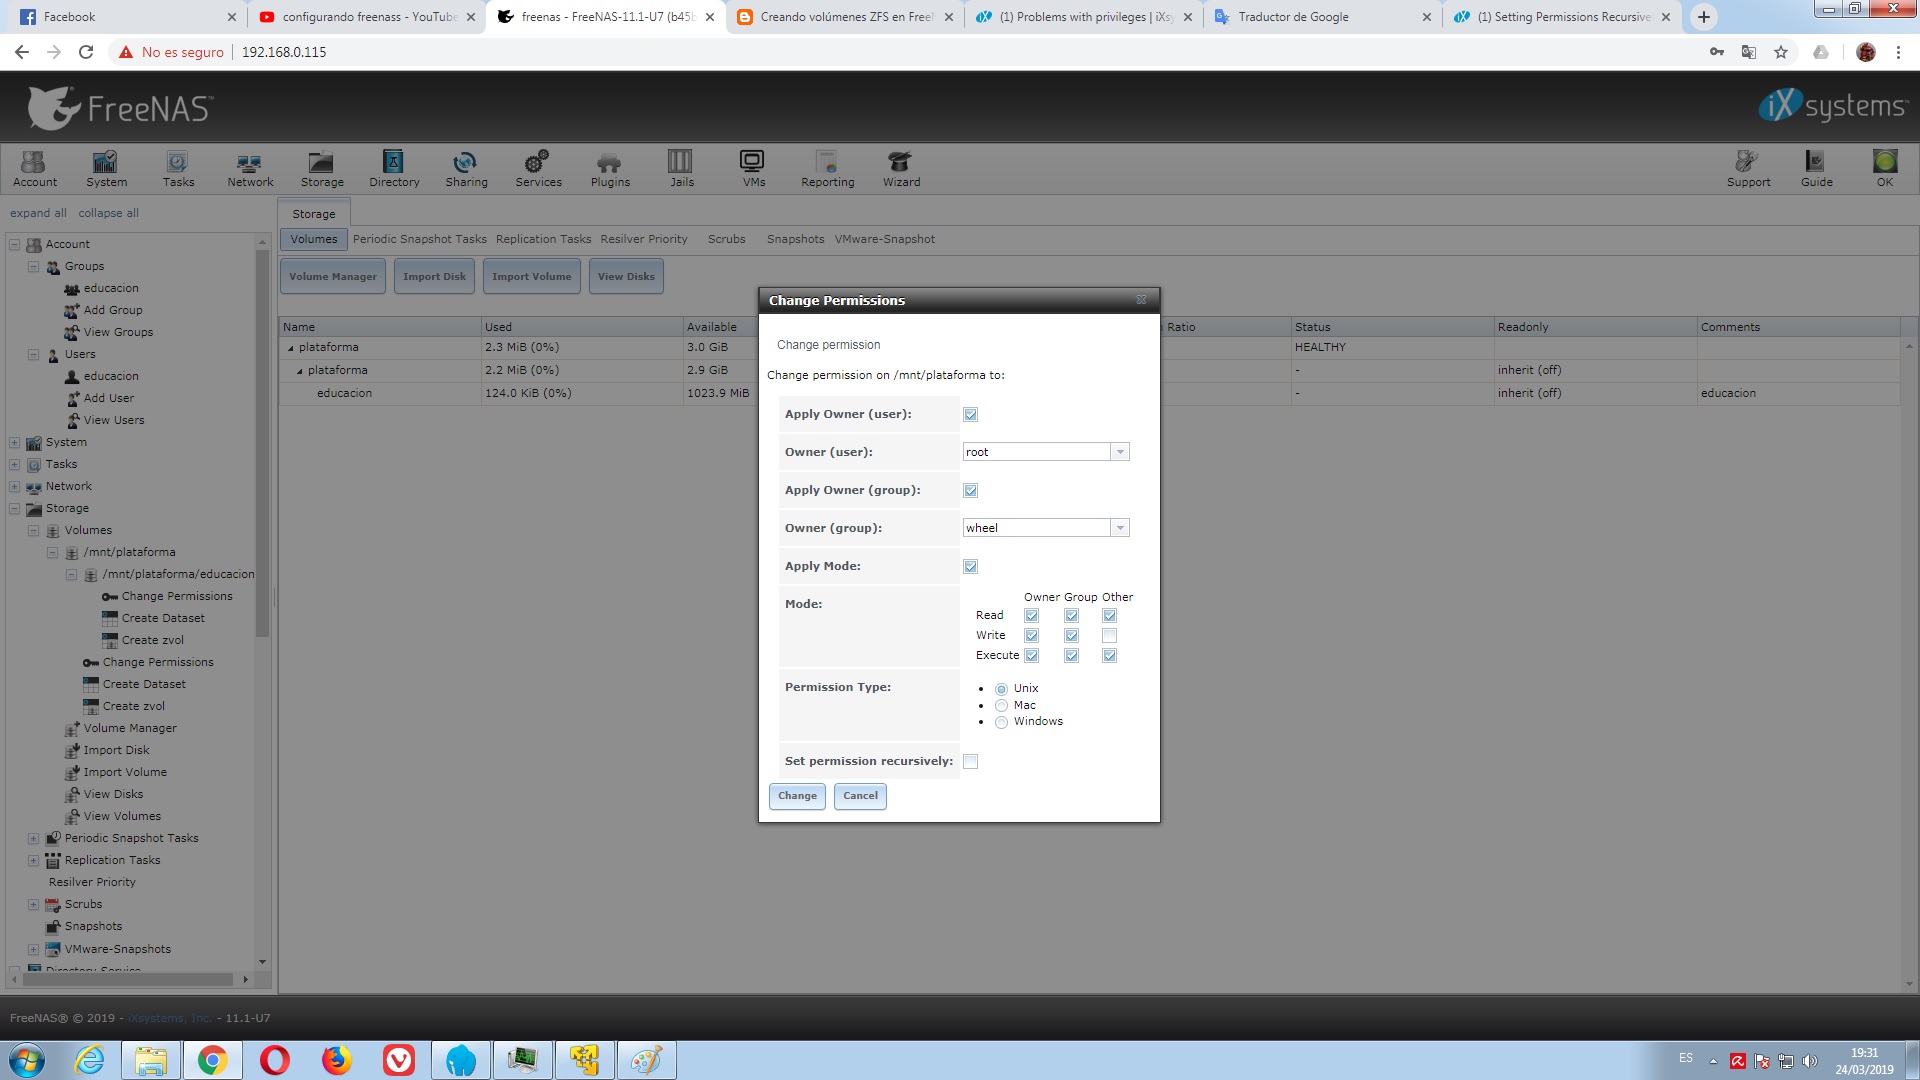Image resolution: width=1920 pixels, height=1080 pixels.
Task: Open the Sharing toolbar icon
Action: (x=466, y=168)
